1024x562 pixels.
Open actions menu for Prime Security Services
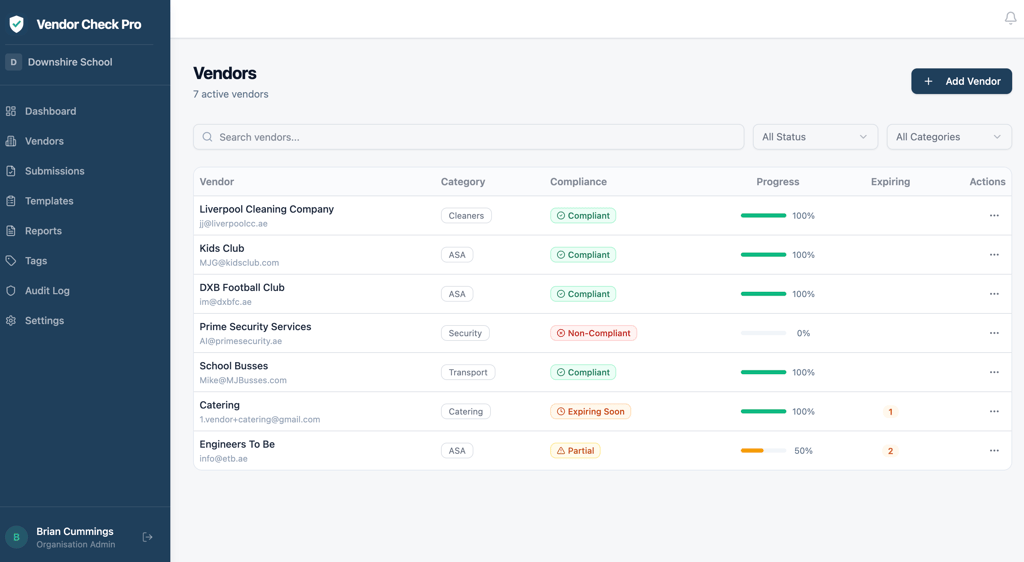(993, 333)
